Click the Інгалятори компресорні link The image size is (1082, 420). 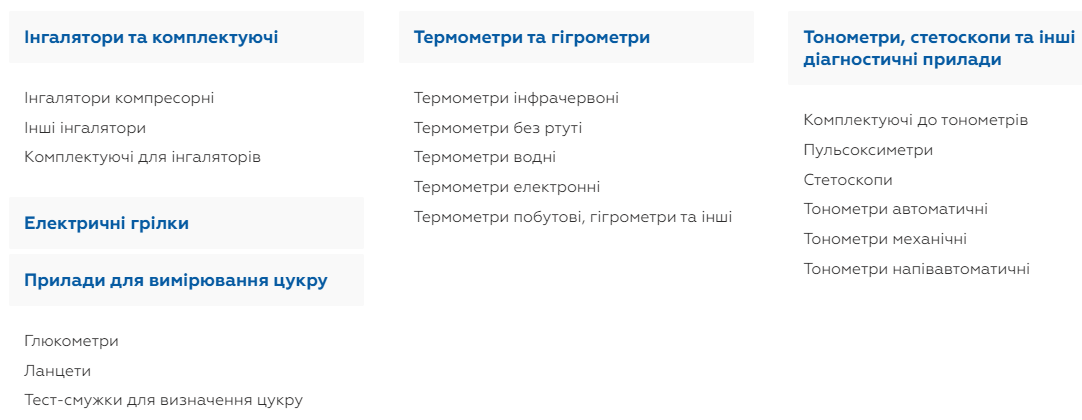coord(119,98)
